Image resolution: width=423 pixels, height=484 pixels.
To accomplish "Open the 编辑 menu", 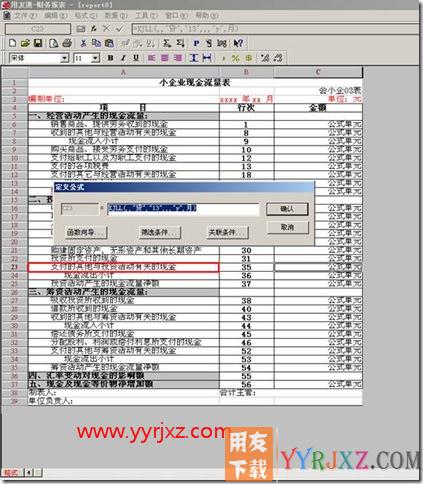I will click(55, 16).
